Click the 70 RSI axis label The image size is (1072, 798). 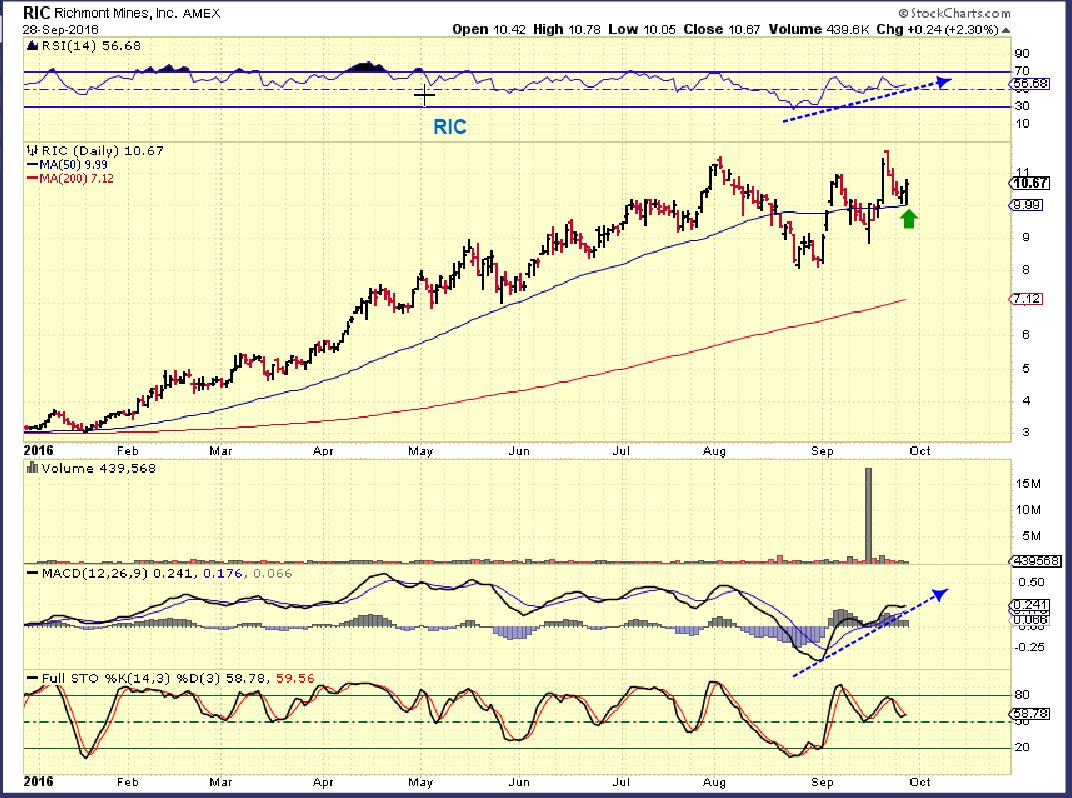pos(1022,71)
